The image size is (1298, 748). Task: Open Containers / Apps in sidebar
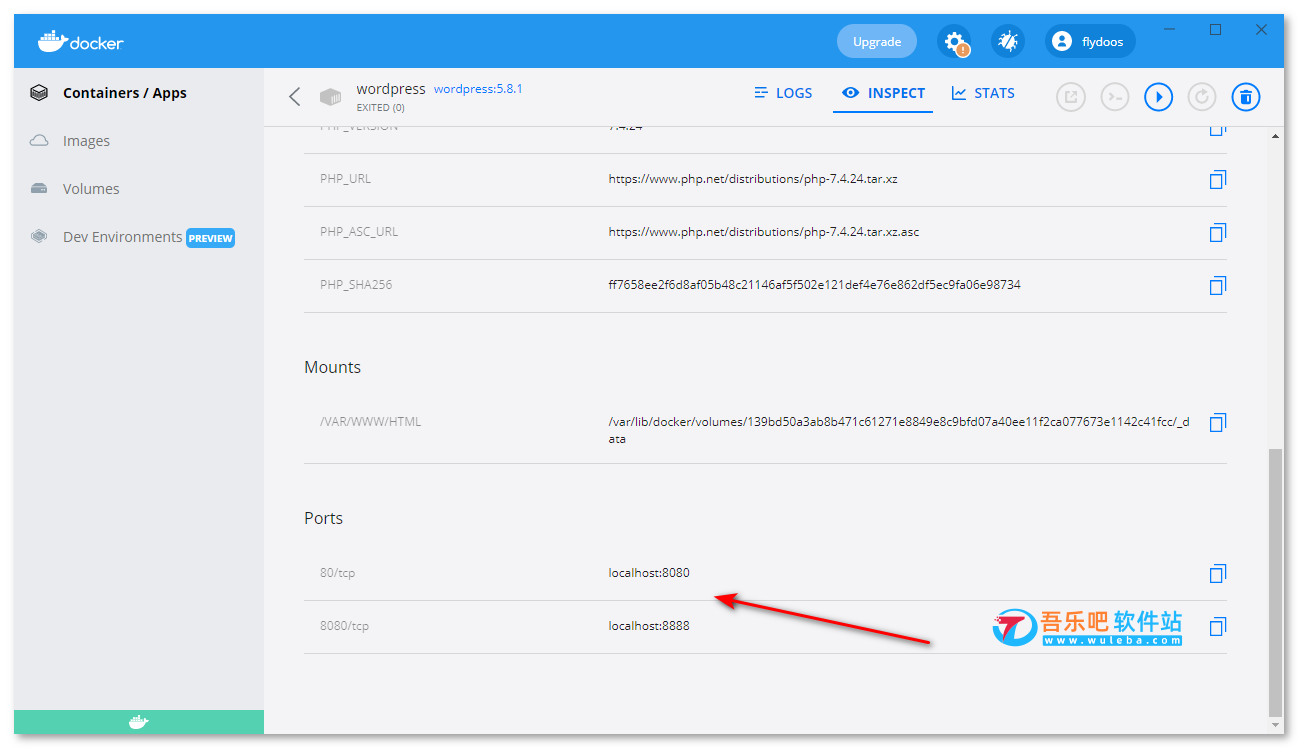pos(125,93)
